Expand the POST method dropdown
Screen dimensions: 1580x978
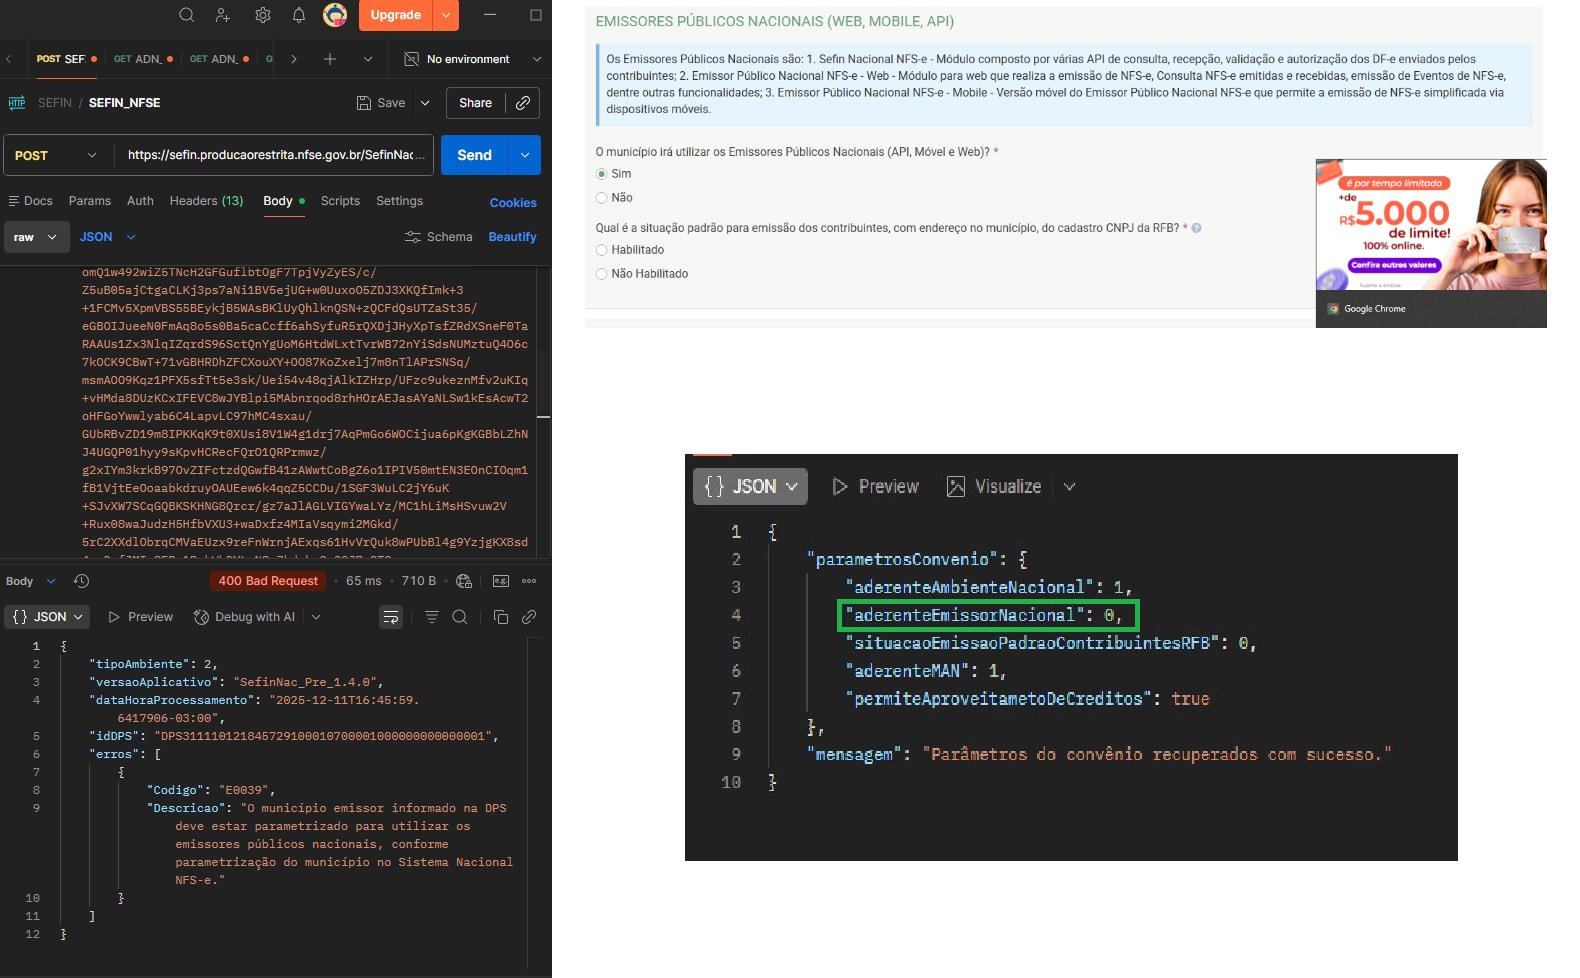pos(56,155)
